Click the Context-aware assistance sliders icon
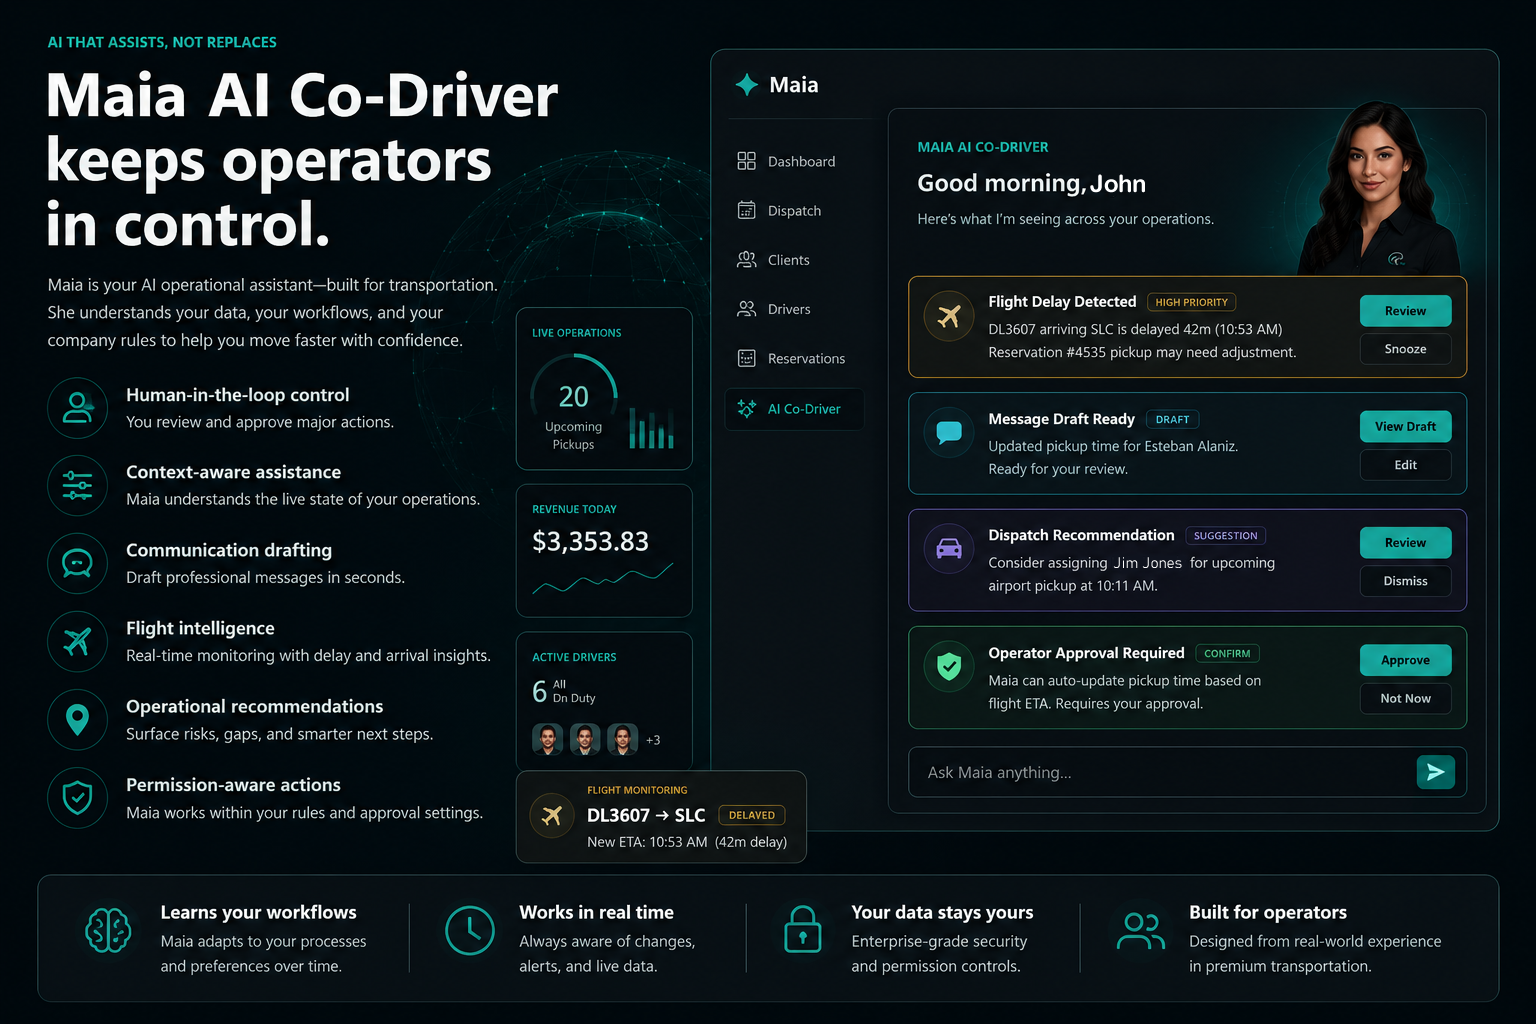Viewport: 1536px width, 1024px height. [77, 485]
